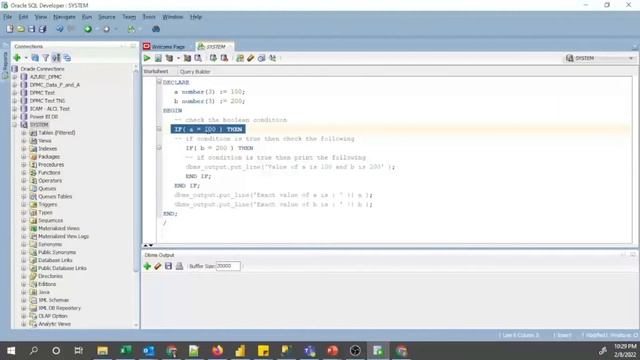Click the Commit icon in worksheet toolbar

click(213, 58)
